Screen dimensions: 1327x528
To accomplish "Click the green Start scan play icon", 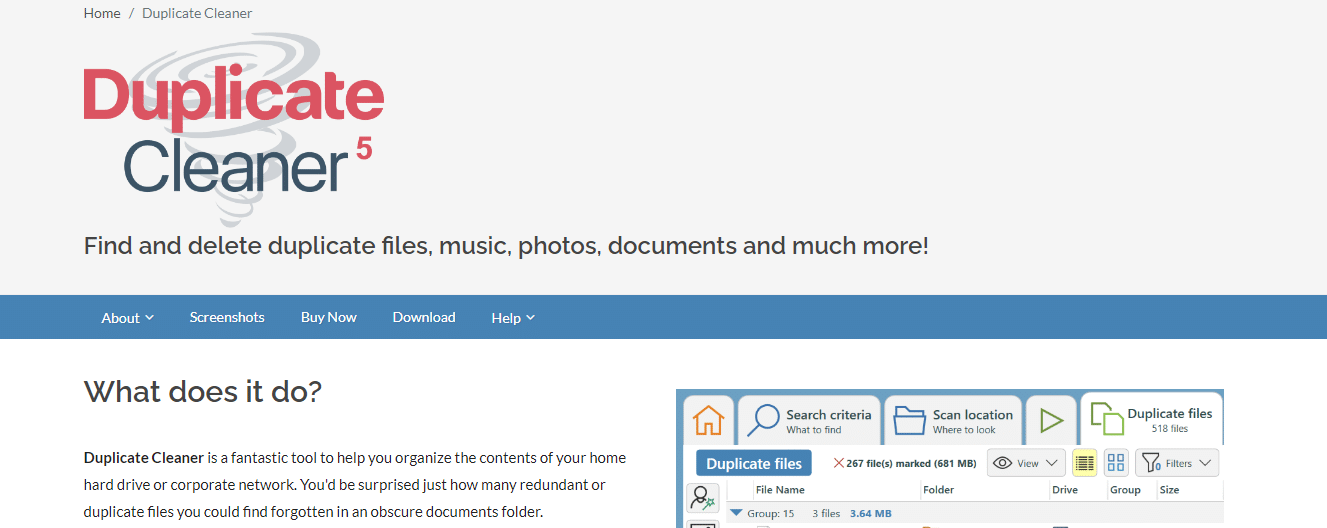I will point(1051,420).
